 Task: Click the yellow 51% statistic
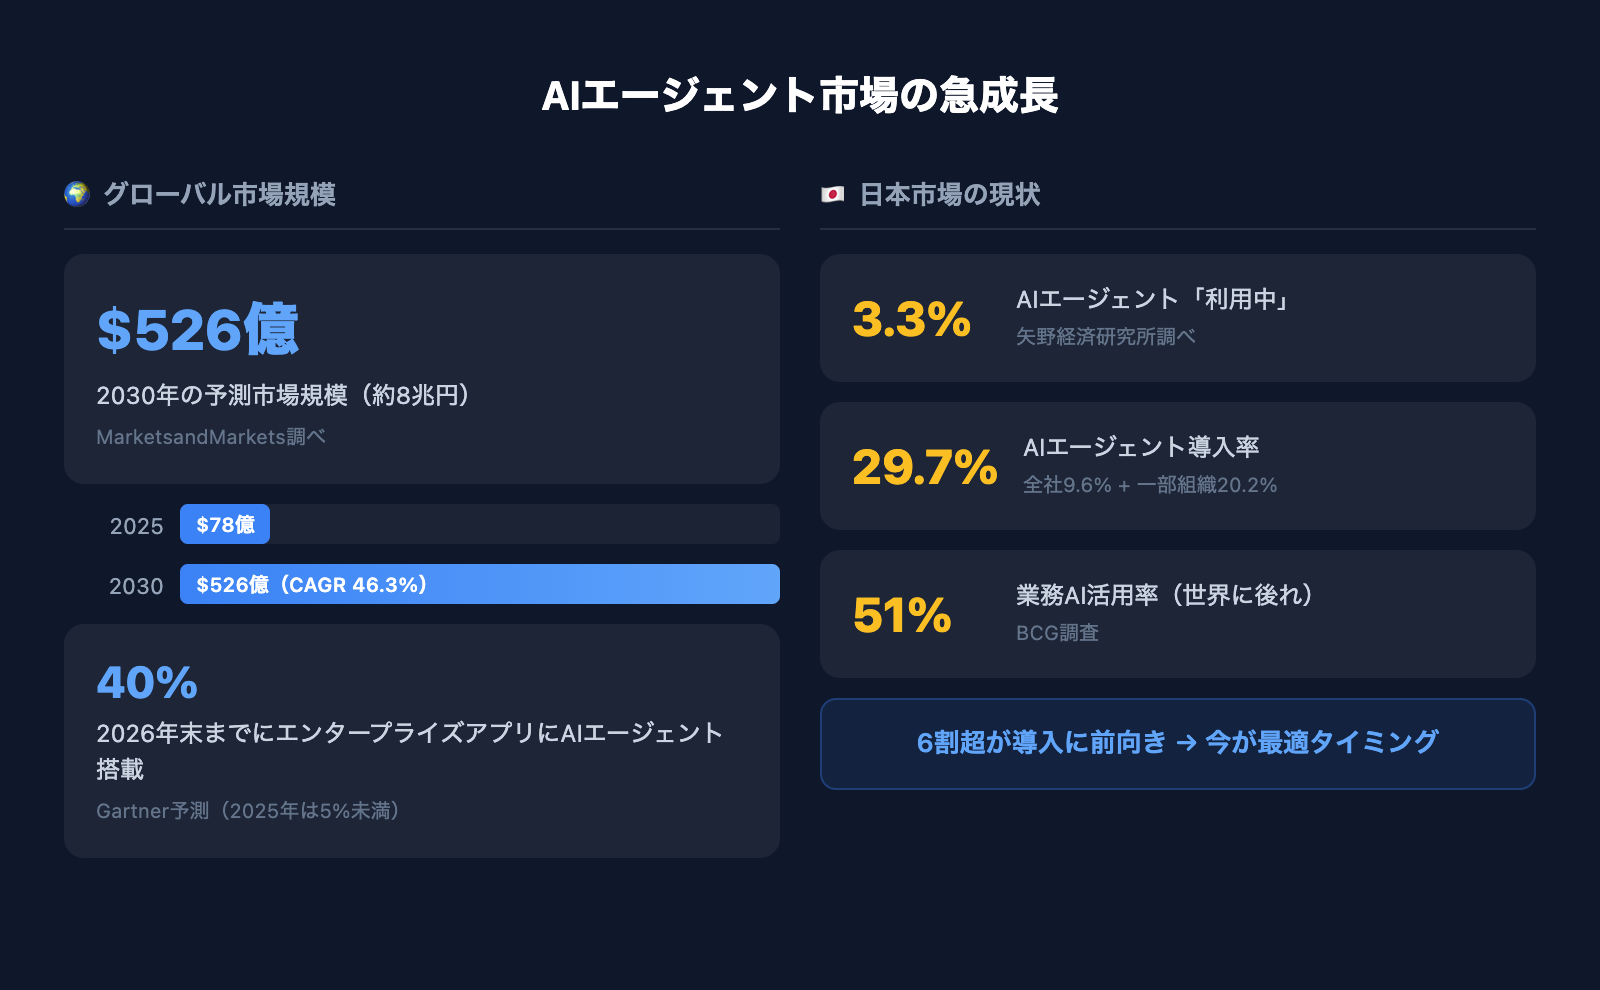(902, 615)
